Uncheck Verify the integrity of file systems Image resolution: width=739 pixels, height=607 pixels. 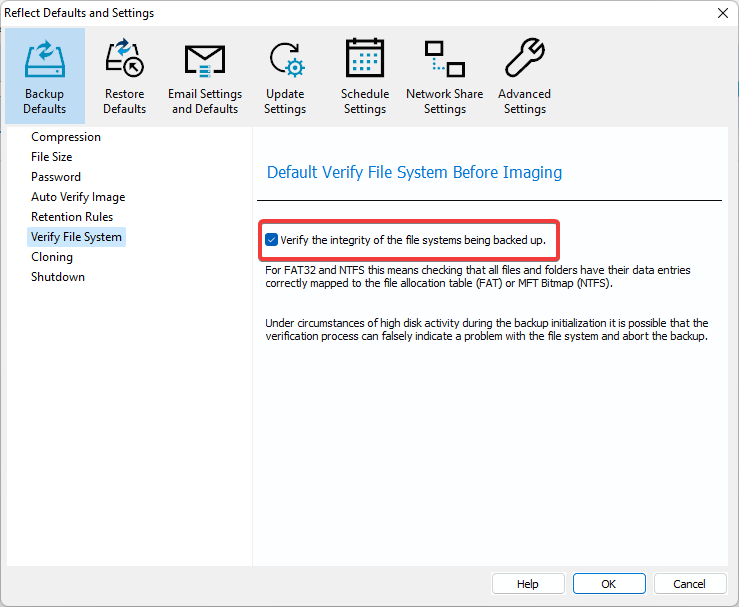click(x=271, y=240)
